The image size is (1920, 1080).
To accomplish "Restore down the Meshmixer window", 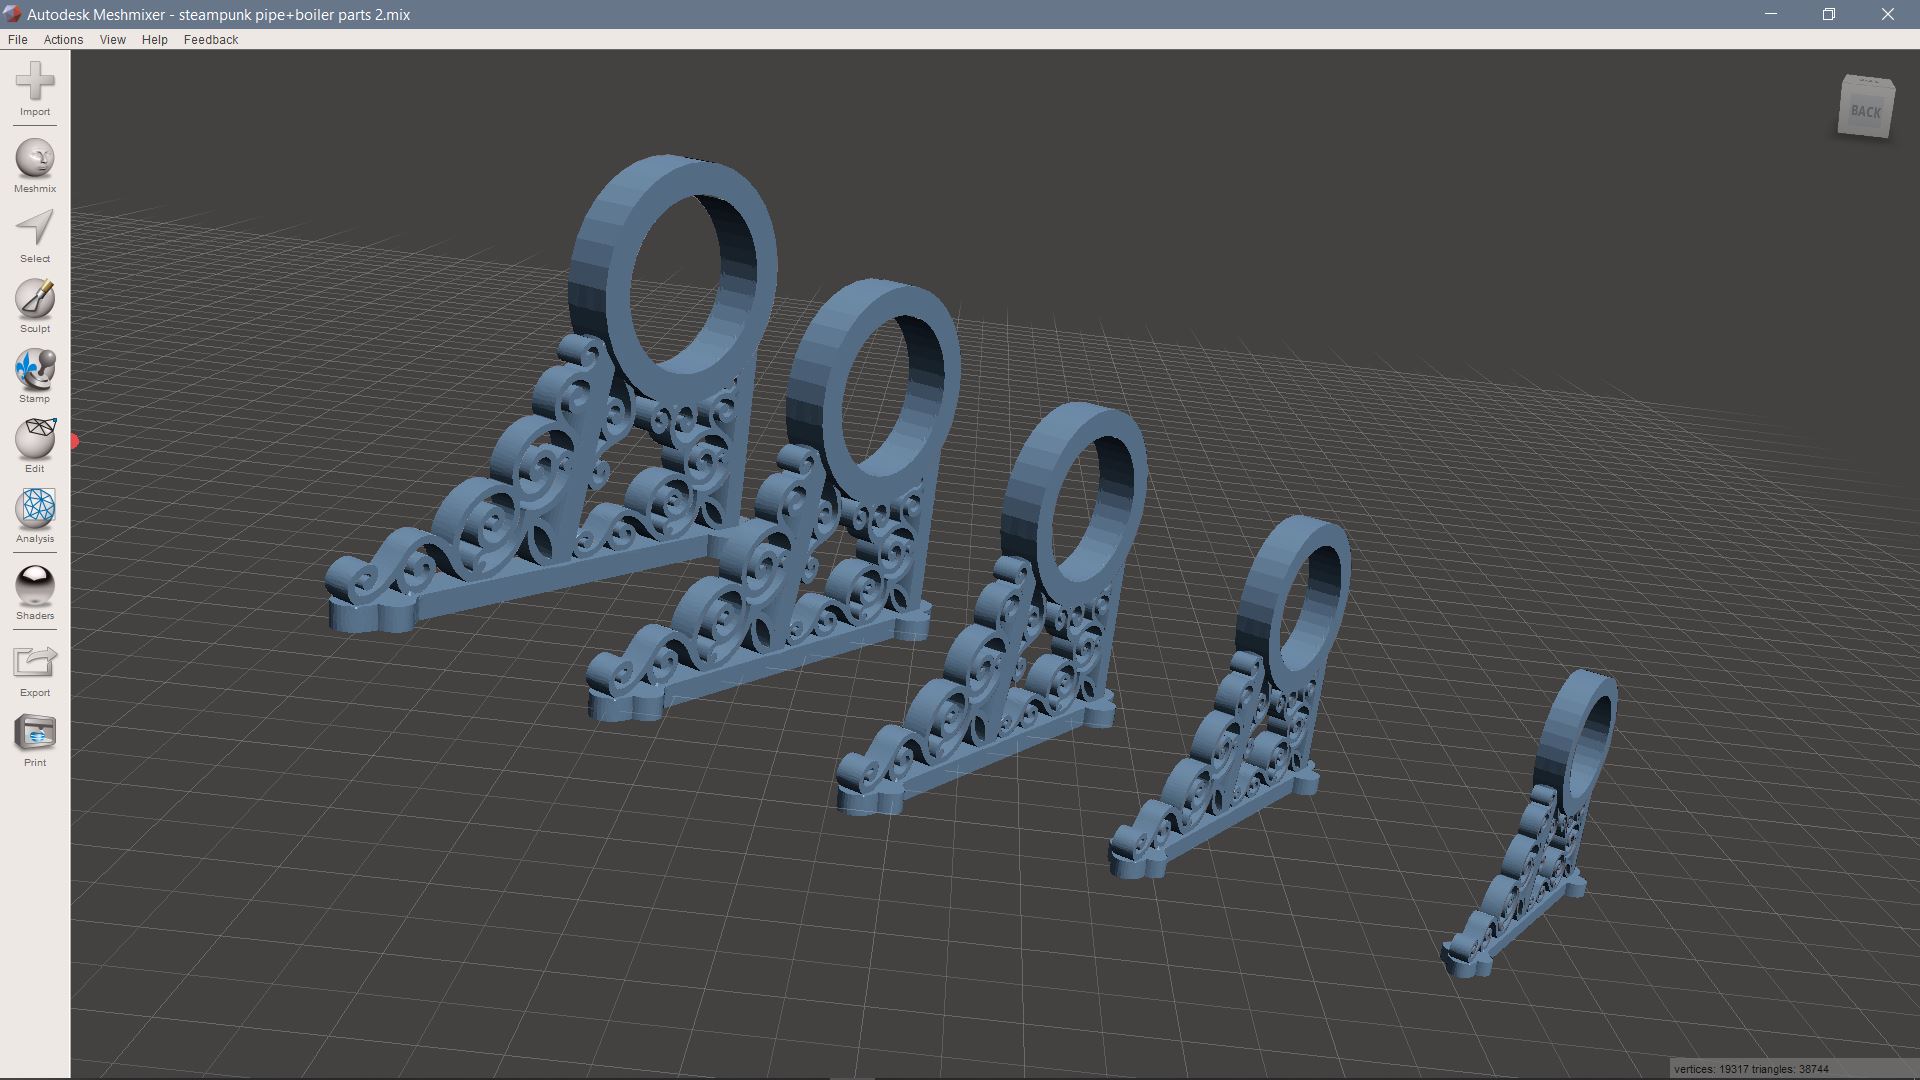I will [1829, 14].
